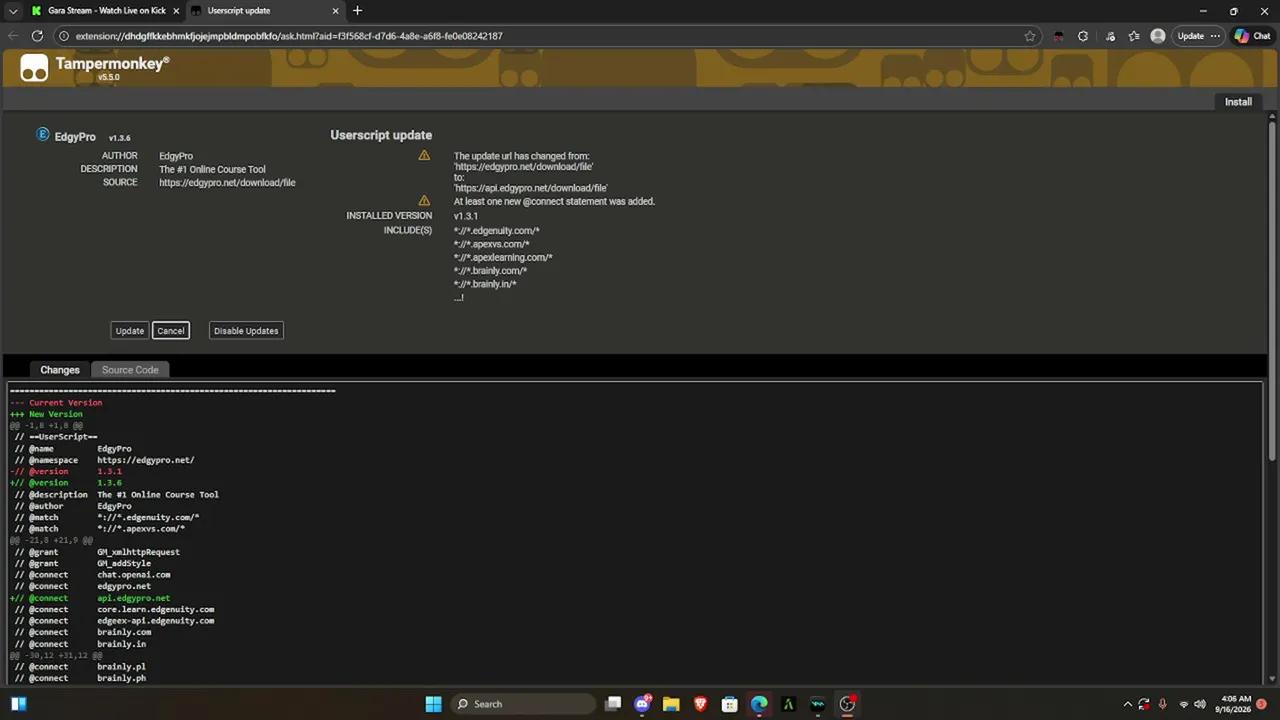Click the Install tab label
Image resolution: width=1280 pixels, height=720 pixels.
coord(1238,101)
